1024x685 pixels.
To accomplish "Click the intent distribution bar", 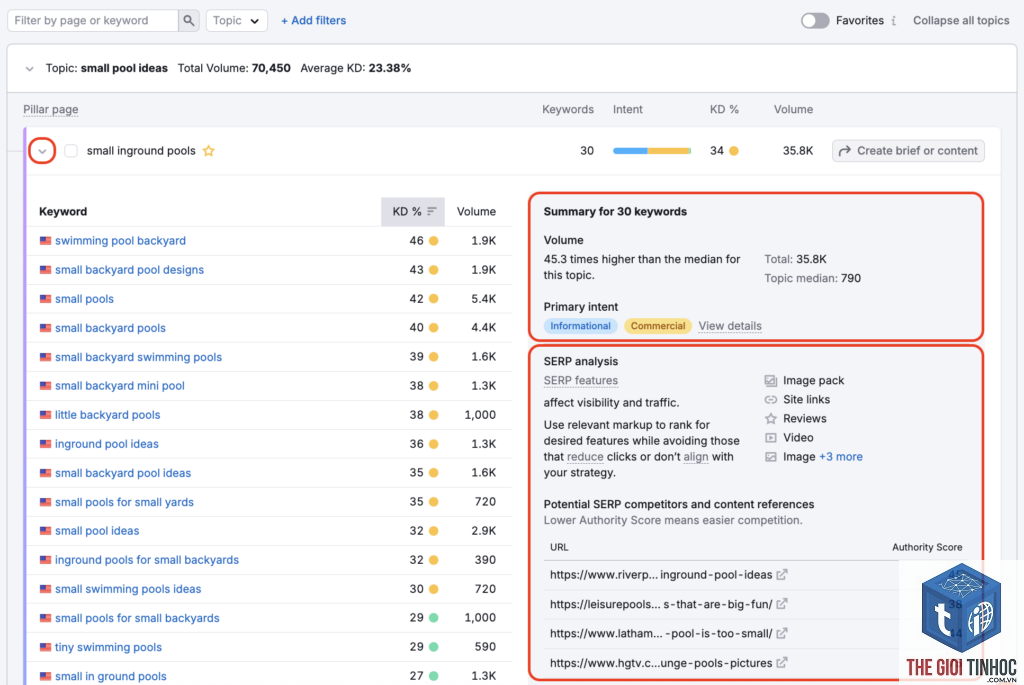I will (x=652, y=151).
